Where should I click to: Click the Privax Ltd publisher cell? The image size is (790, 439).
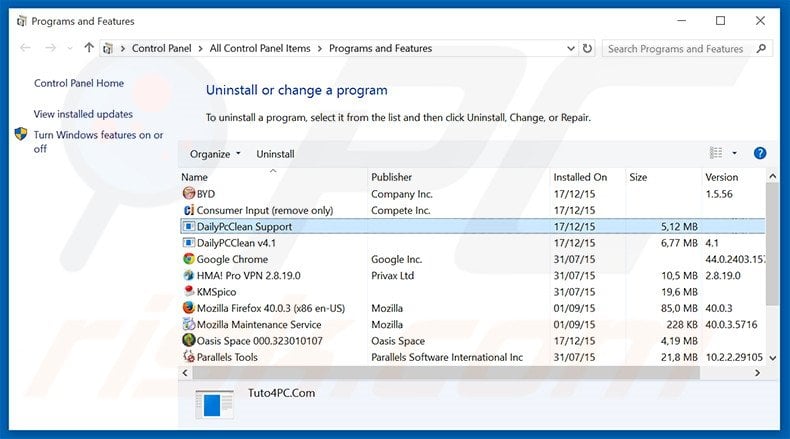392,276
